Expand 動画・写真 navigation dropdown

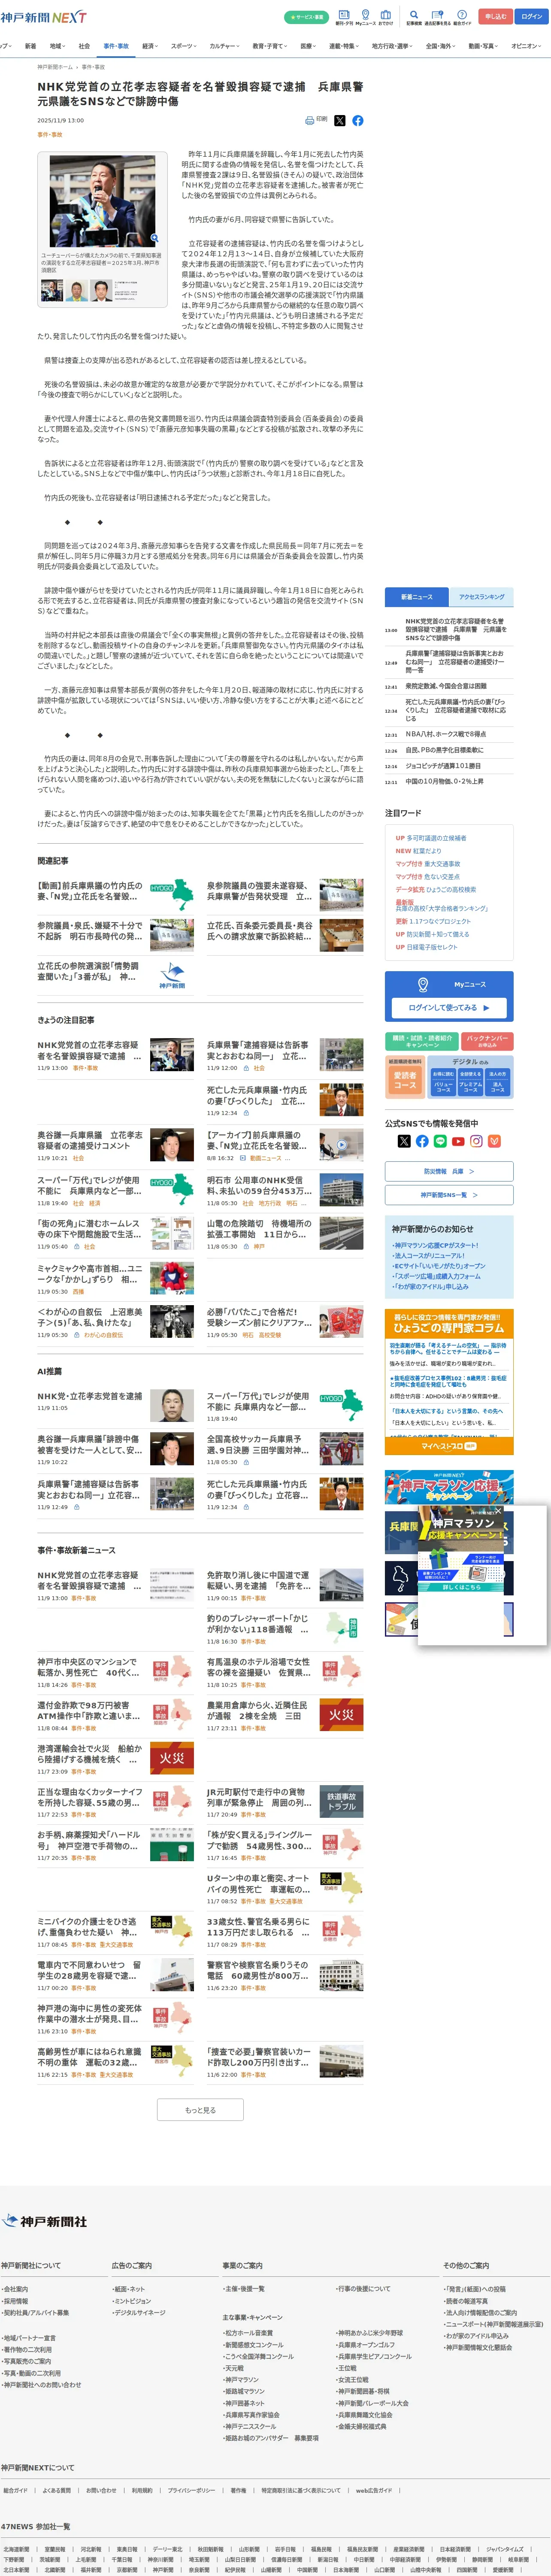pos(484,46)
